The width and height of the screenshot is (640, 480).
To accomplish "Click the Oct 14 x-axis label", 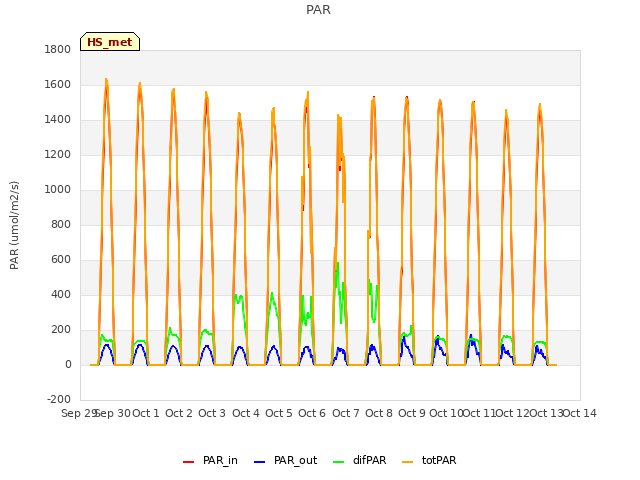I will (580, 413).
